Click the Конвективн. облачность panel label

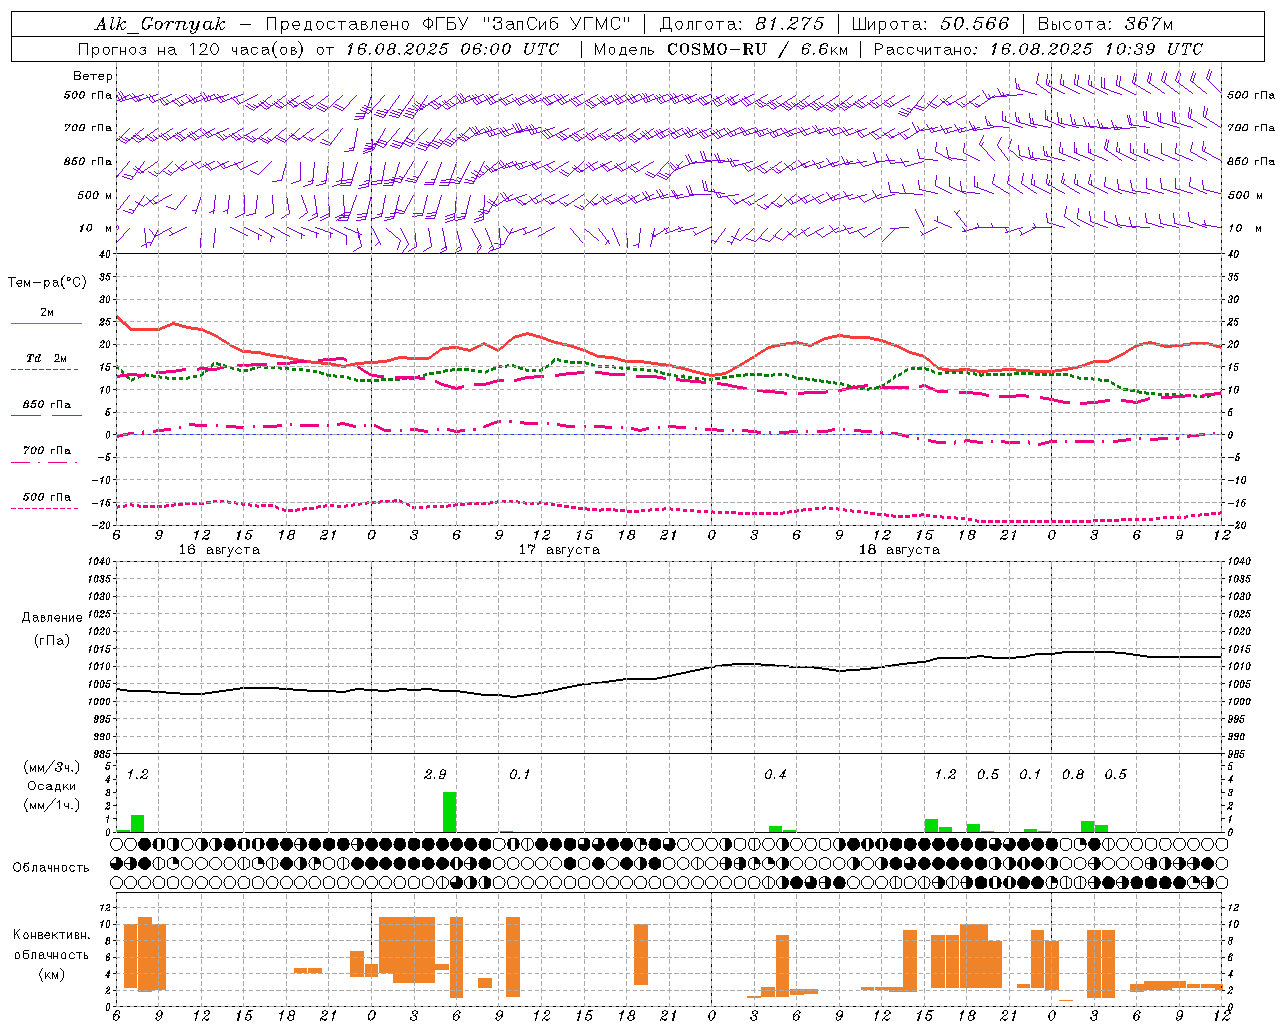pos(51,945)
